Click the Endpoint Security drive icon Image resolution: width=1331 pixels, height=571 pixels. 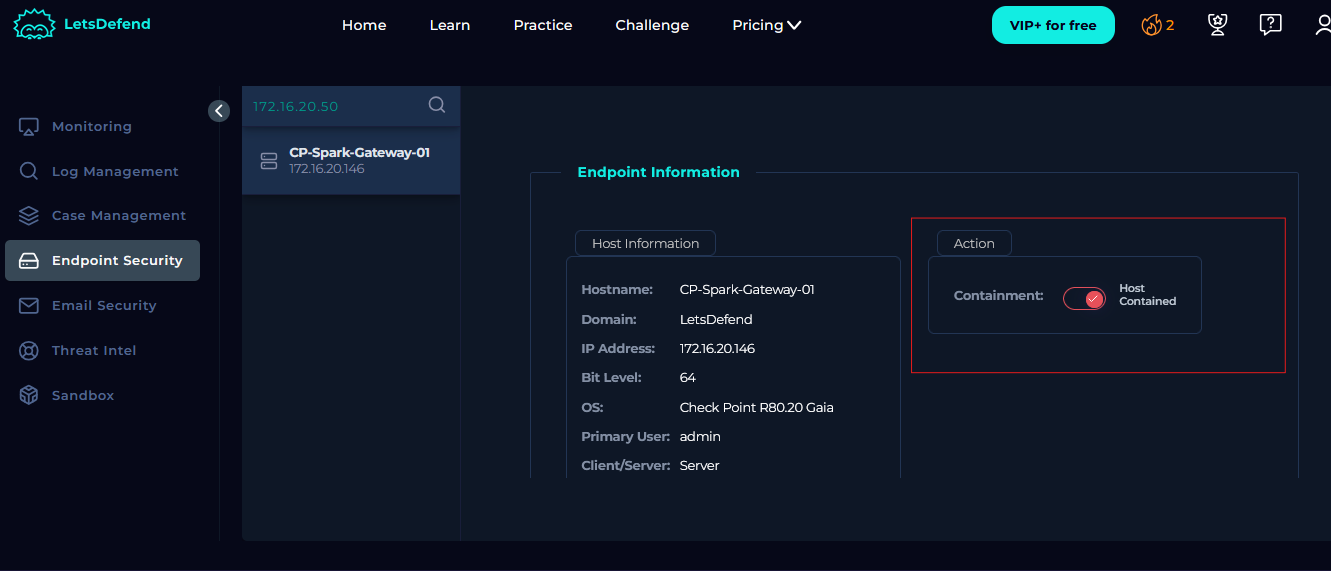coord(29,261)
